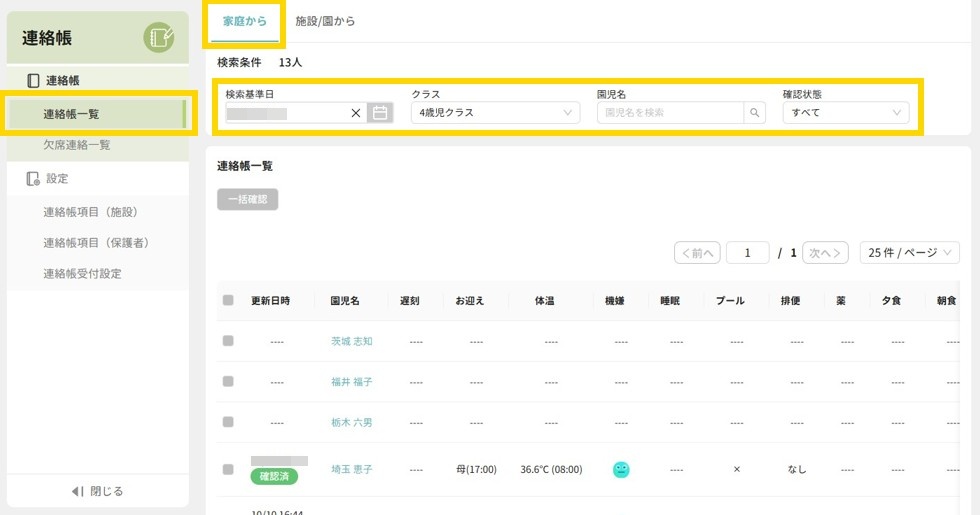Clear the 検索基準日 date with X icon
The height and width of the screenshot is (515, 980).
(356, 113)
